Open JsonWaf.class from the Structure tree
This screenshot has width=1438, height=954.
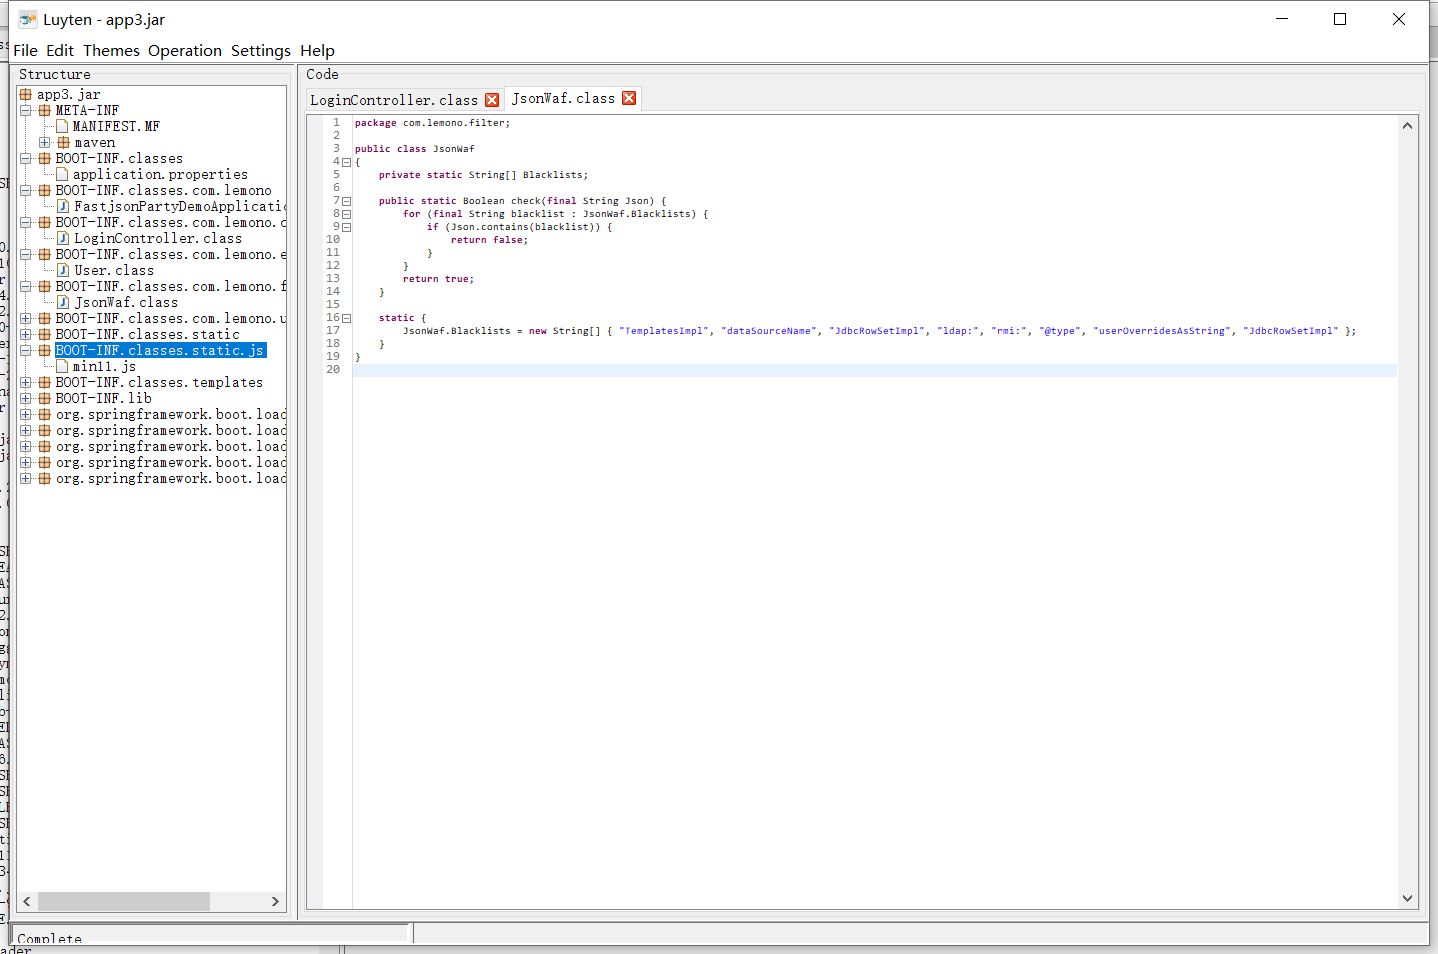tap(126, 302)
